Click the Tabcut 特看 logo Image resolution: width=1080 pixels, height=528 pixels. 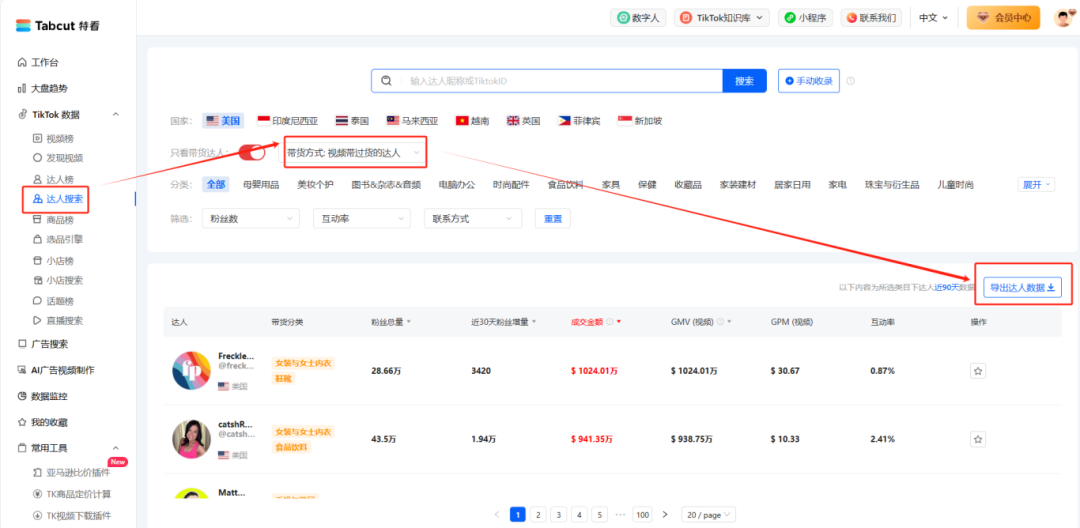58,25
